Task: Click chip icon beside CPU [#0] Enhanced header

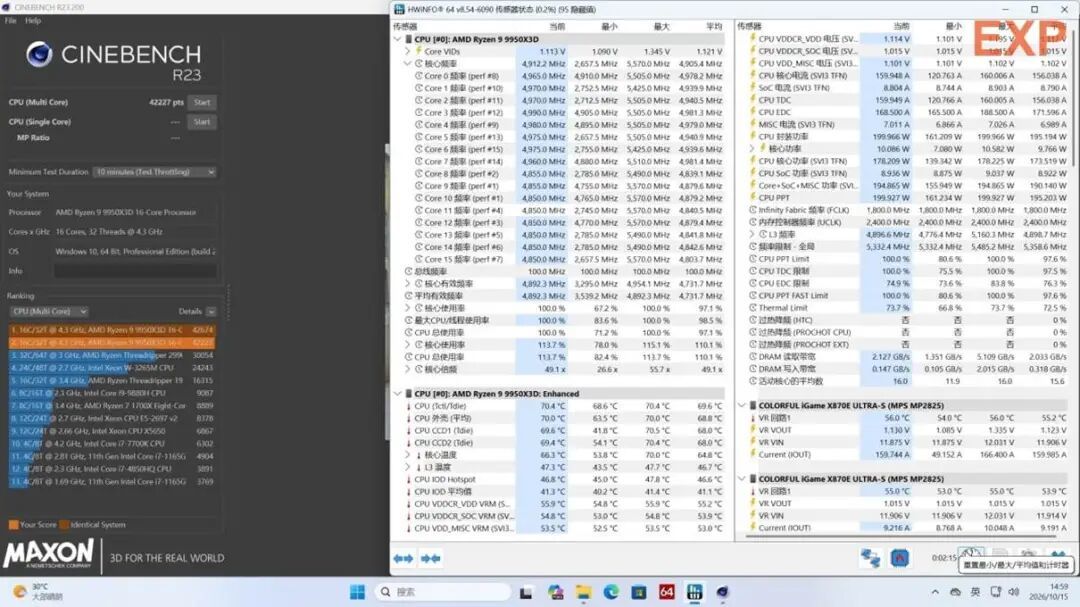Action: tap(408, 394)
